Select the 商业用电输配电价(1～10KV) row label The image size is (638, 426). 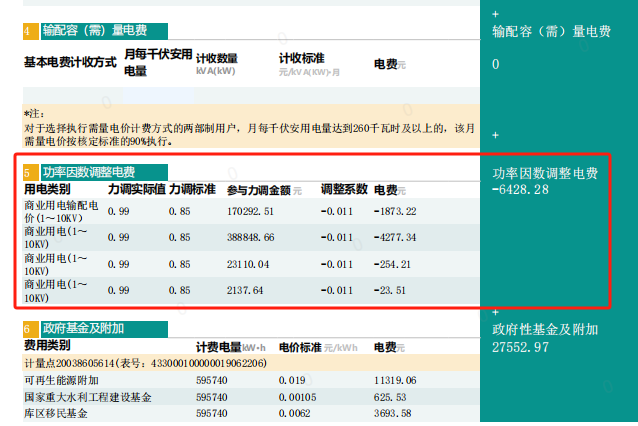pos(62,210)
